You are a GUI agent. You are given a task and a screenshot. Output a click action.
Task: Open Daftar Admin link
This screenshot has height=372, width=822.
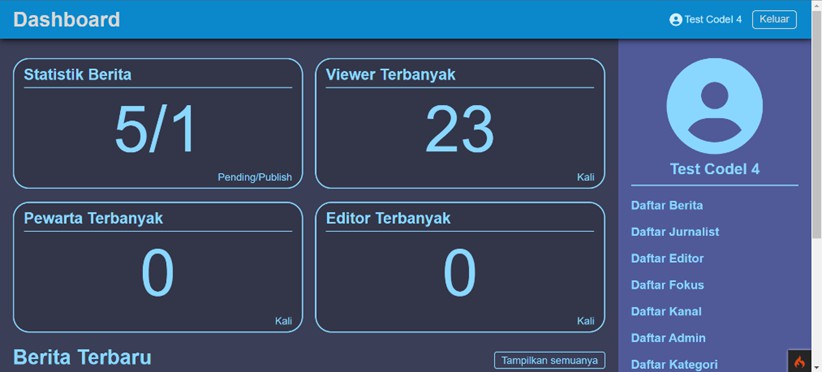tap(668, 338)
